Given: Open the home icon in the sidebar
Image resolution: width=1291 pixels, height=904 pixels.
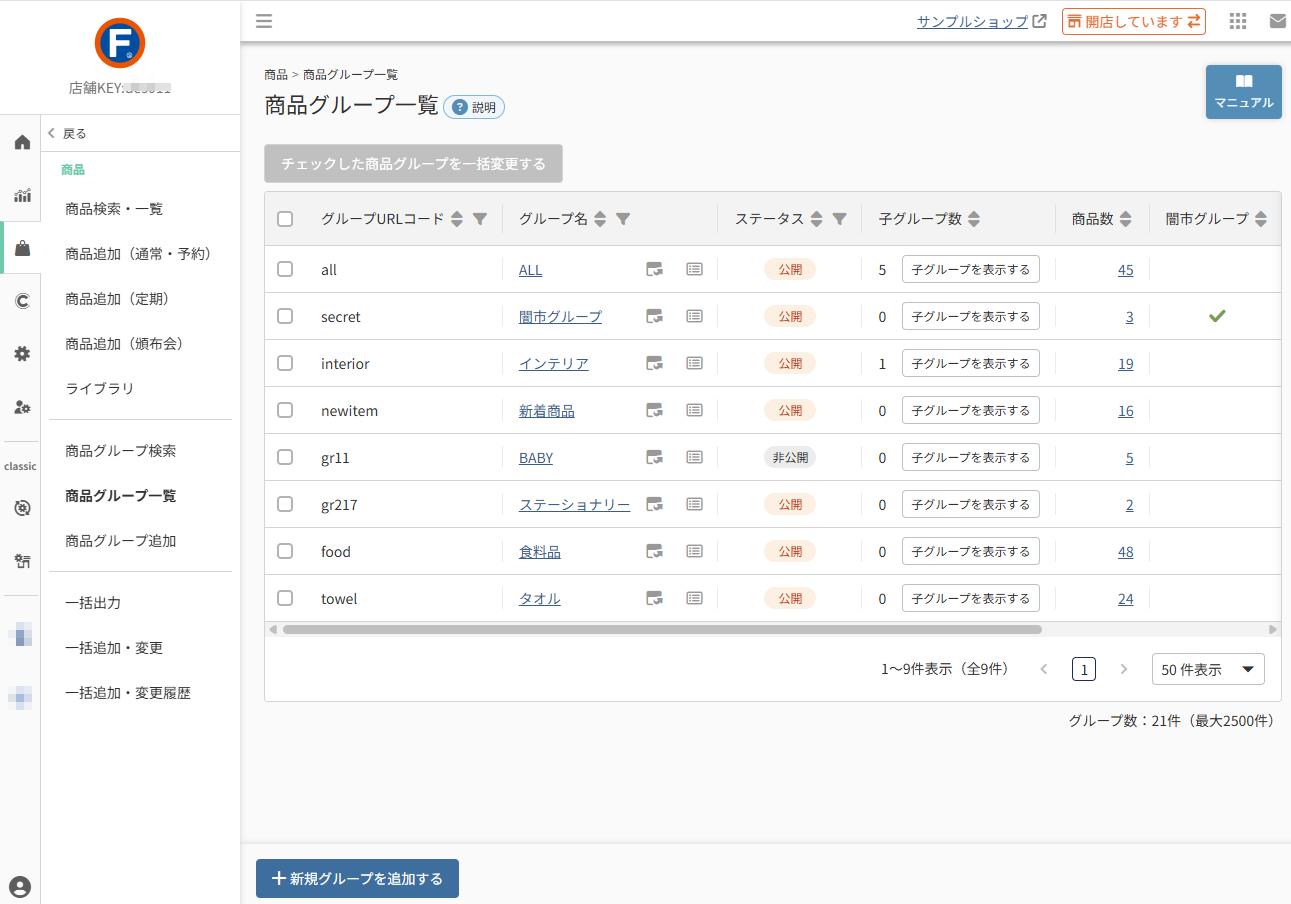Looking at the screenshot, I should 22,143.
